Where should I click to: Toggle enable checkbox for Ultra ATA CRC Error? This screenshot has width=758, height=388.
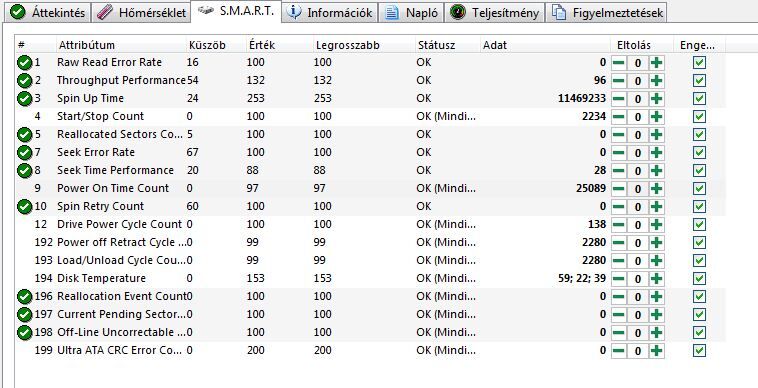pos(699,351)
